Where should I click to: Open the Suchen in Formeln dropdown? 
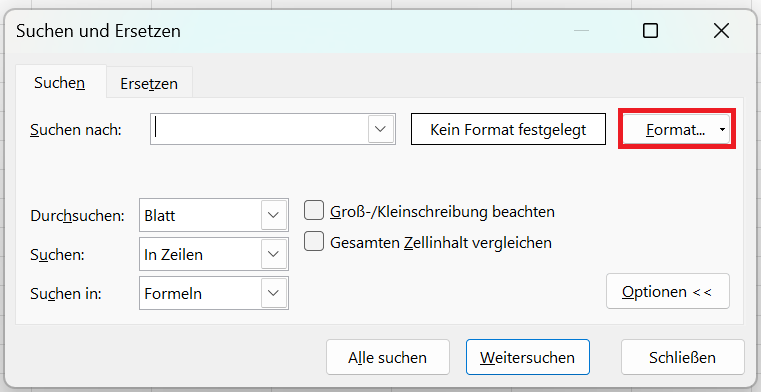click(214, 293)
